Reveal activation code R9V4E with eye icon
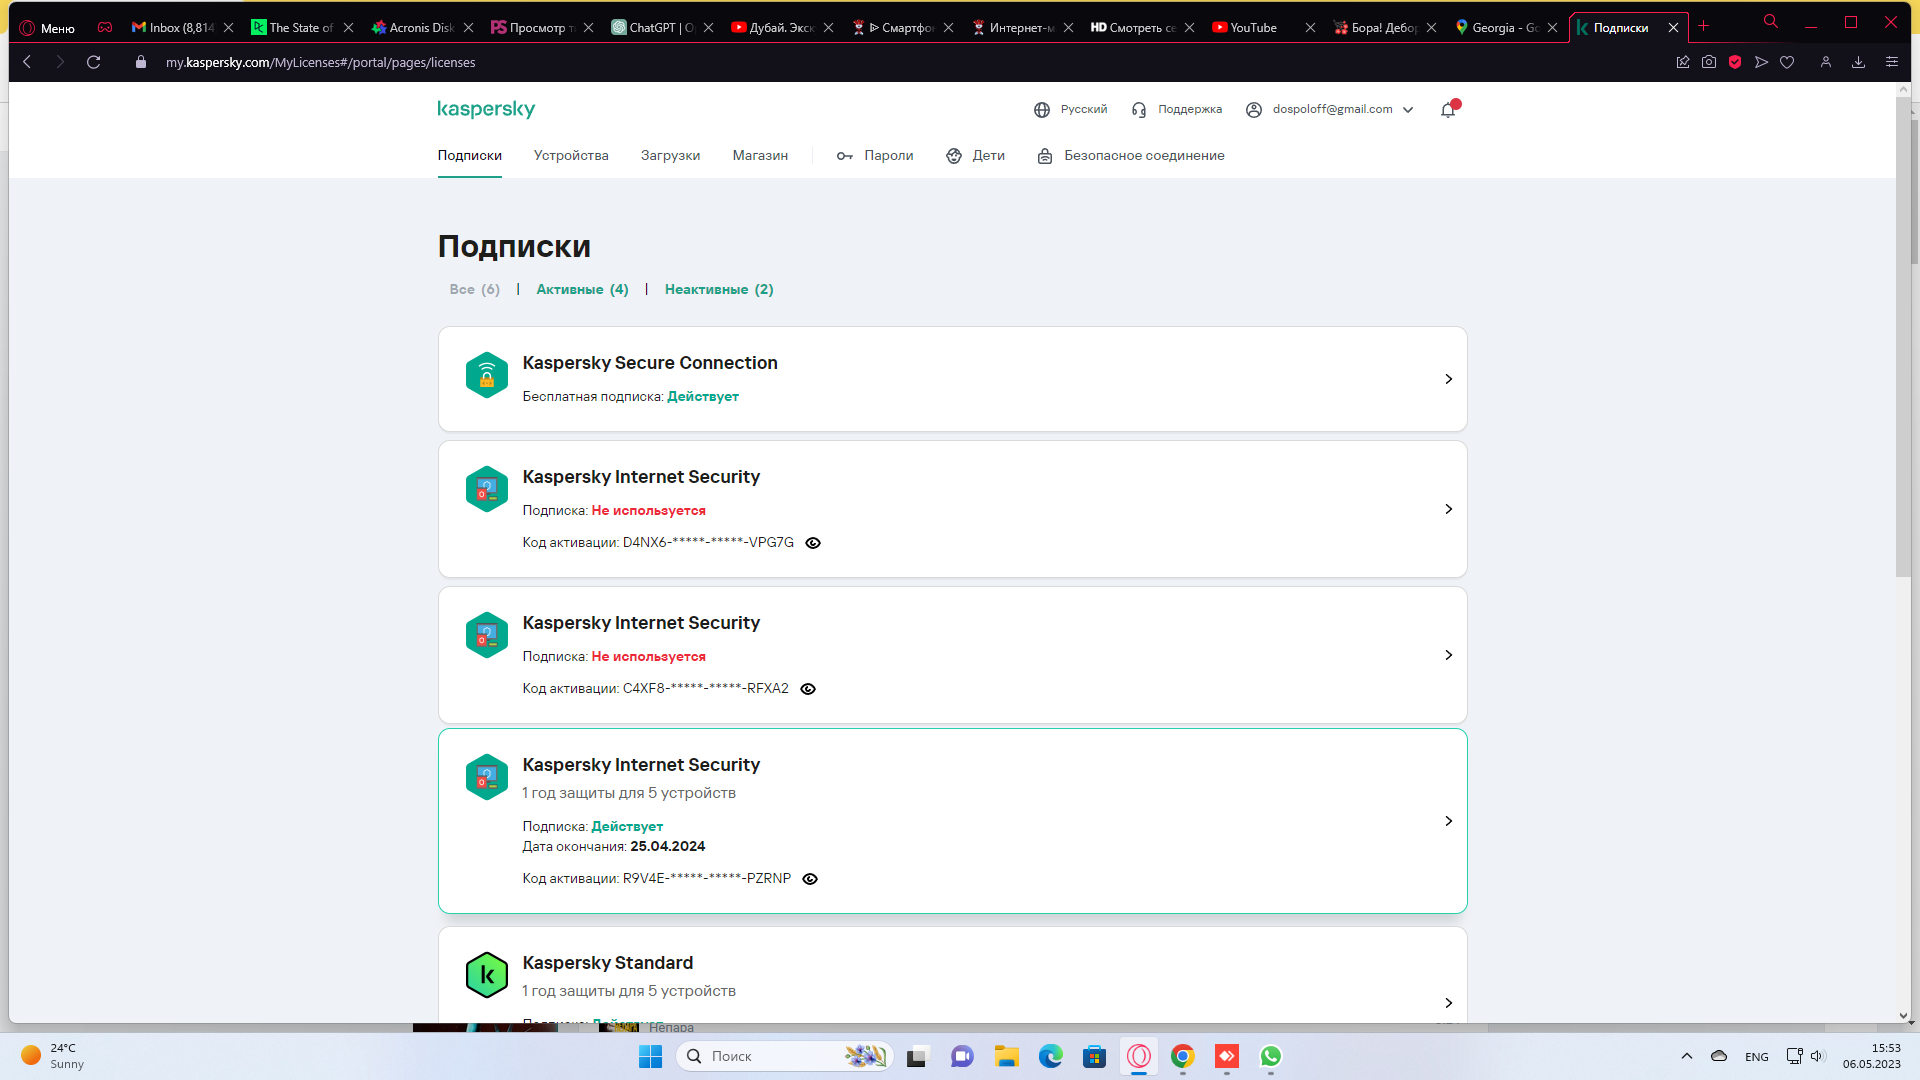Image resolution: width=1920 pixels, height=1080 pixels. pos(810,879)
